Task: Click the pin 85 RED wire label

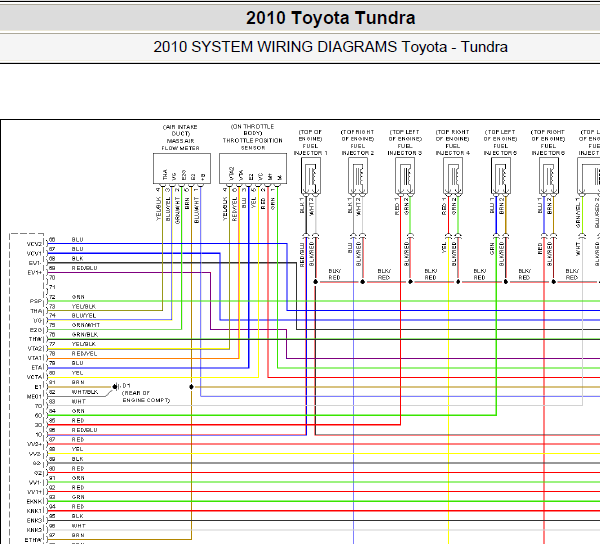Action: click(x=78, y=420)
